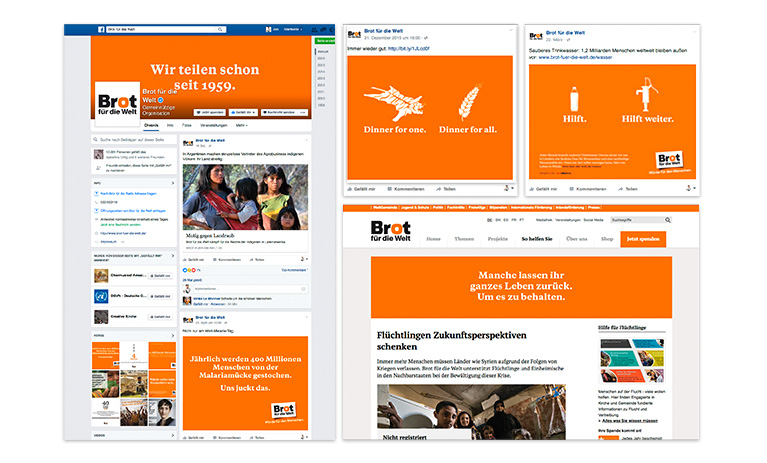The height and width of the screenshot is (463, 767).
Task: Open the Alles was Sie wissen müssen link
Action: click(x=629, y=420)
